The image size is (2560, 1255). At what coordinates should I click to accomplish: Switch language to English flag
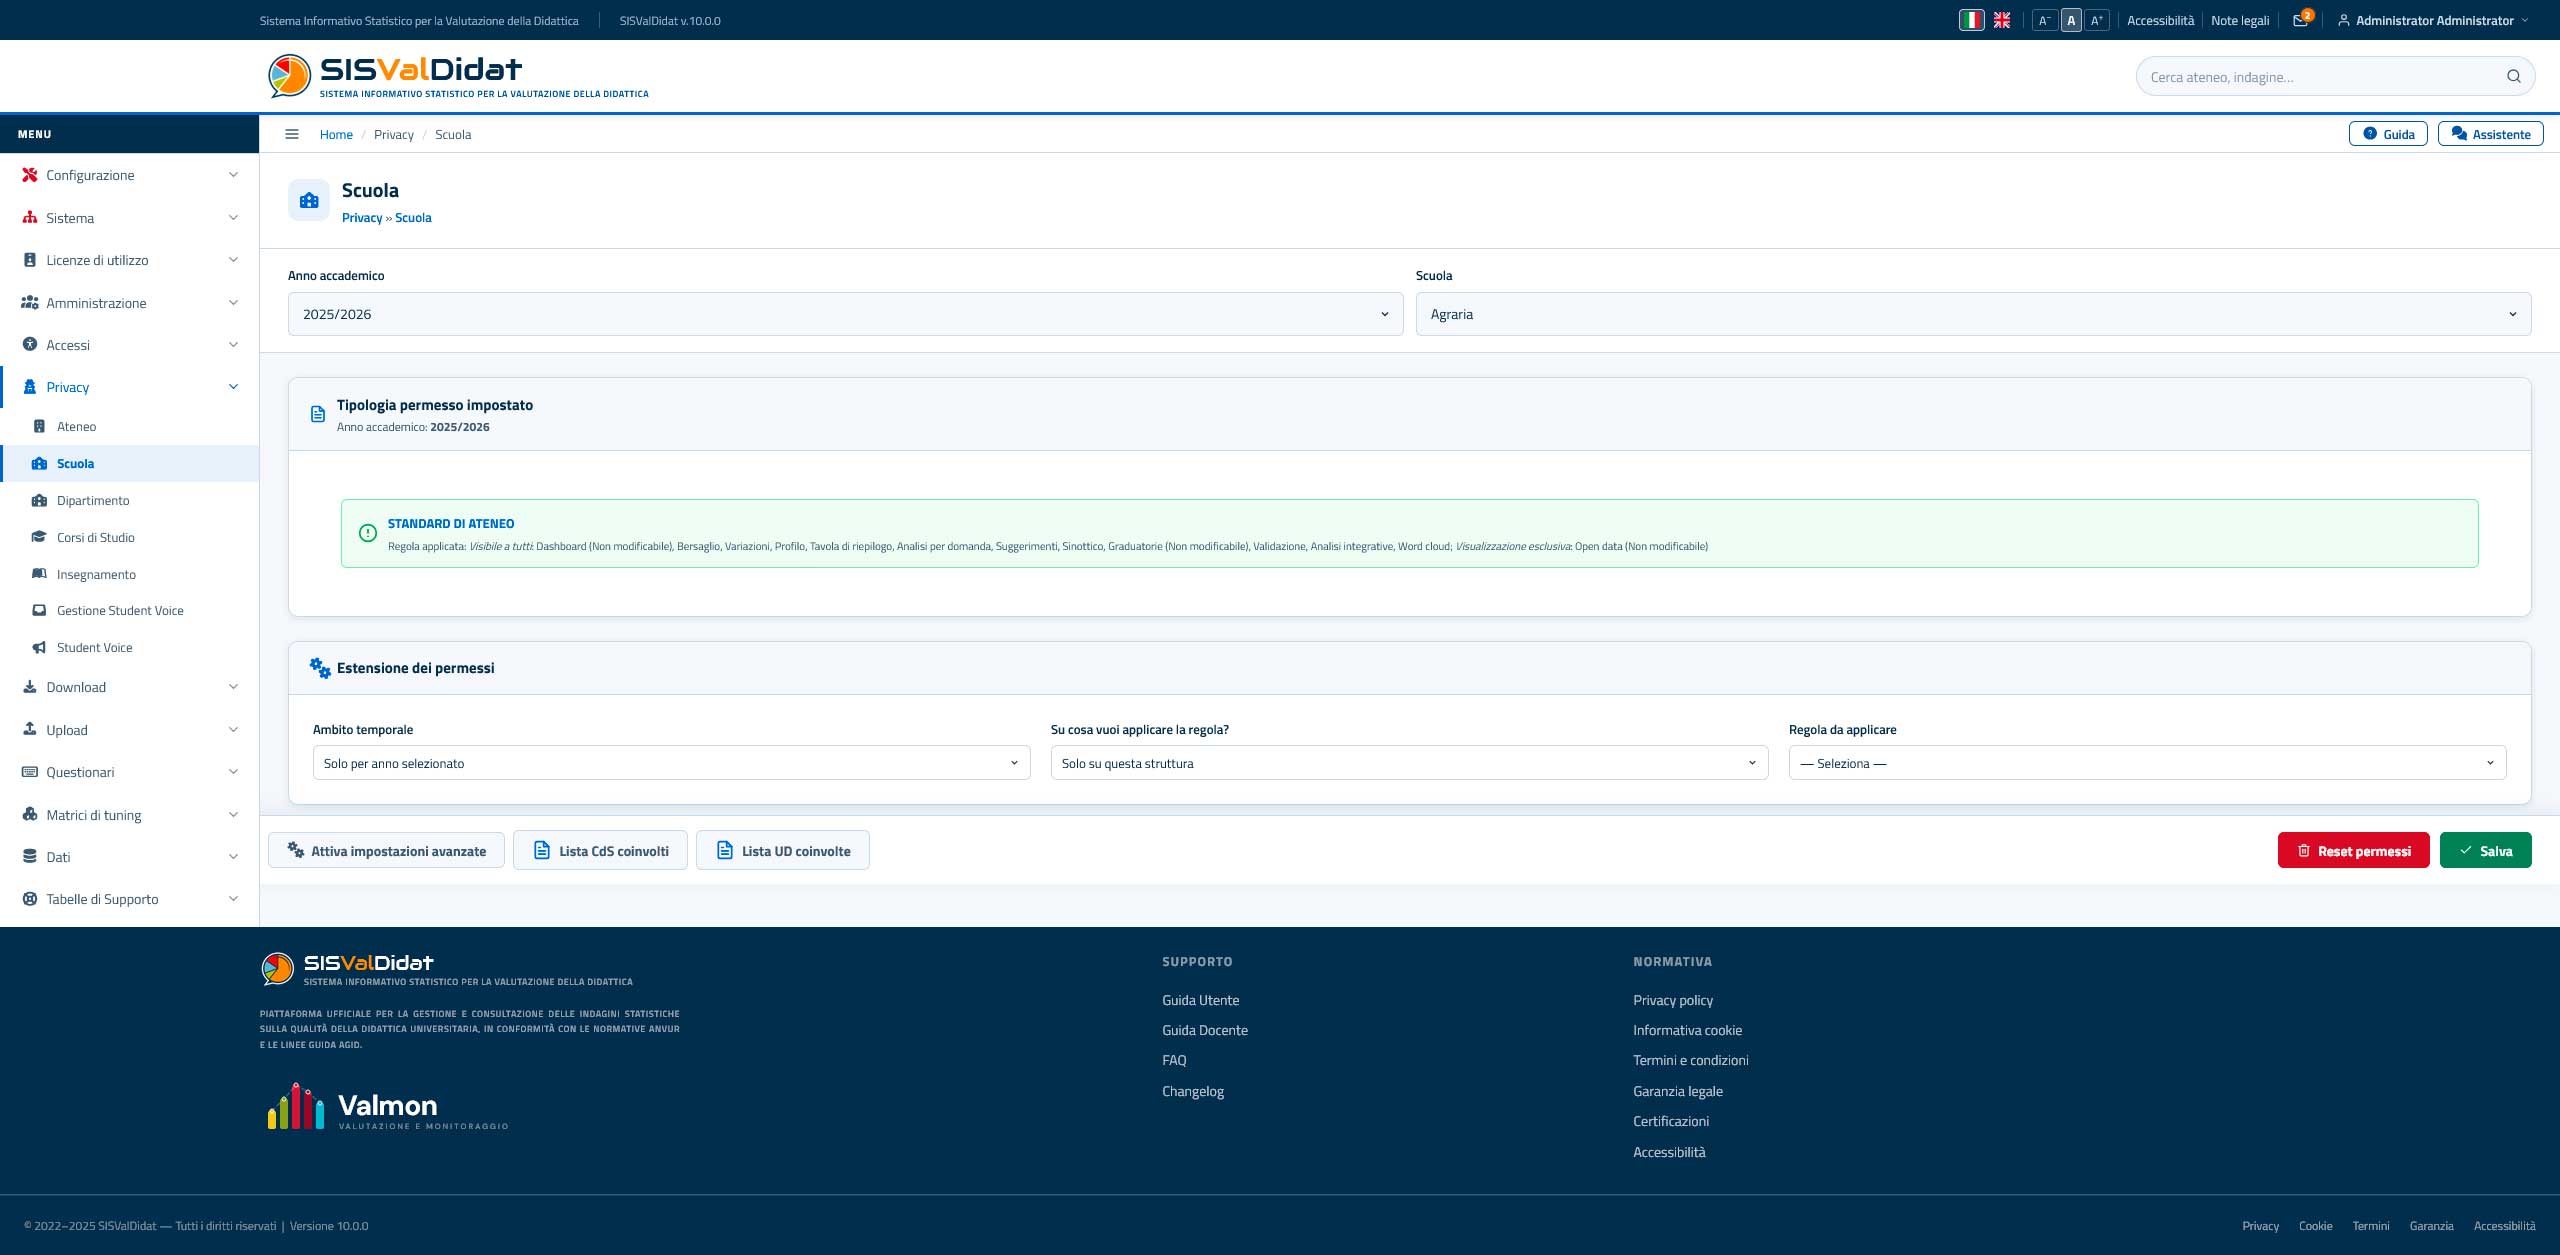pyautogui.click(x=2002, y=20)
